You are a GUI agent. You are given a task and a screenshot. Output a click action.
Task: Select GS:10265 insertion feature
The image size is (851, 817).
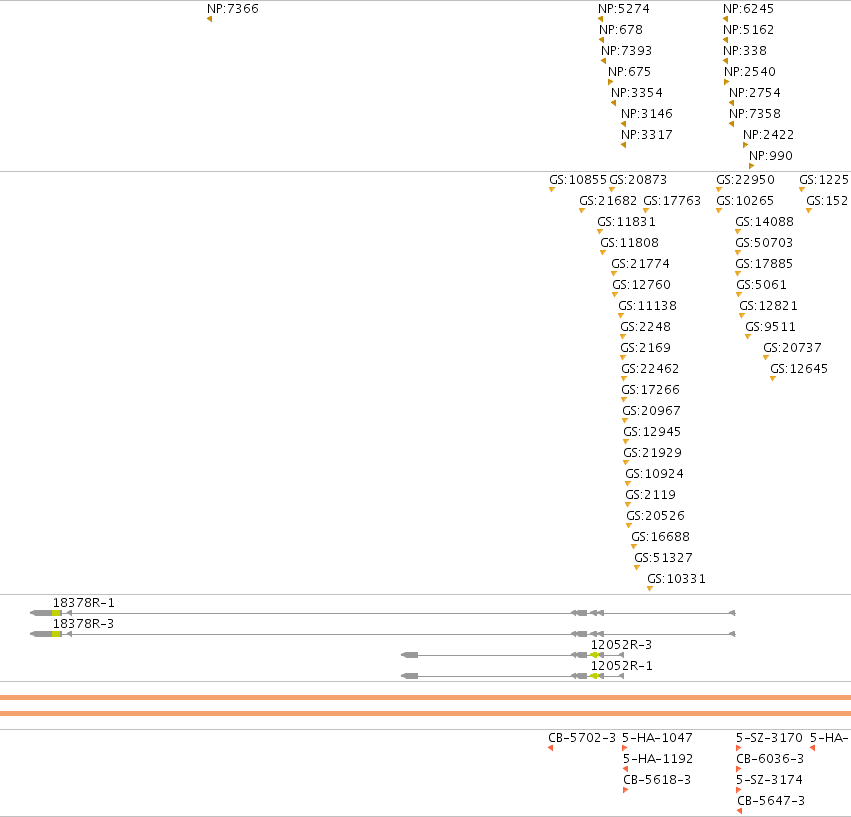745,201
